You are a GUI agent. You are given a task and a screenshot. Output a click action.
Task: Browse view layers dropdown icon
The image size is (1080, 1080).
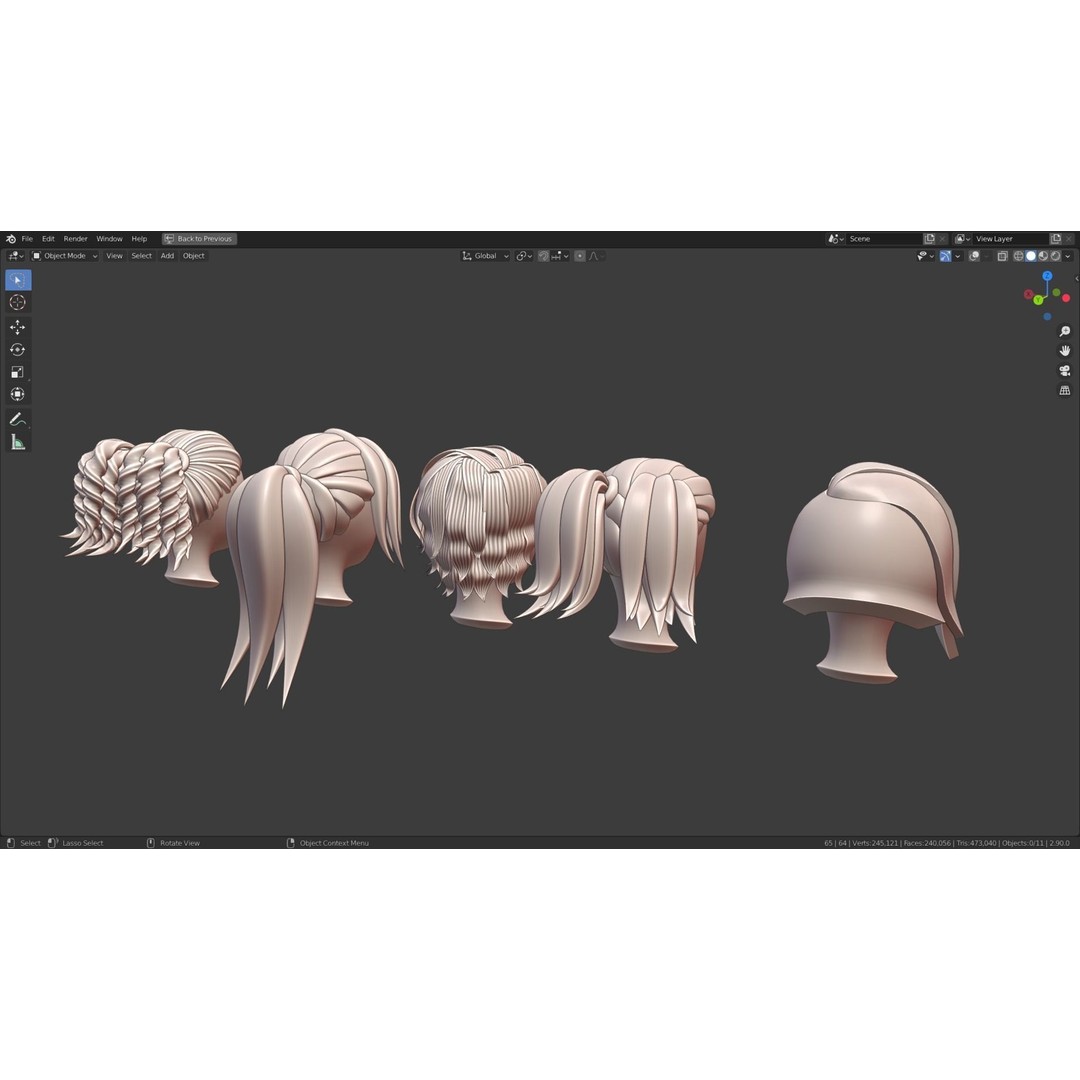coord(962,239)
